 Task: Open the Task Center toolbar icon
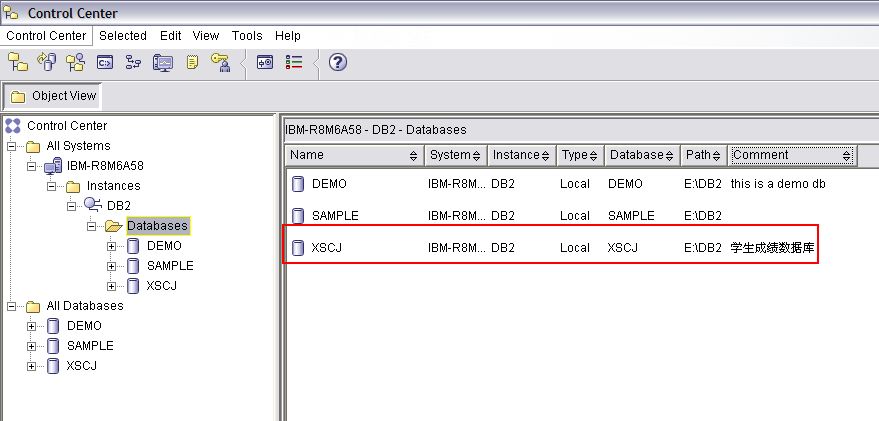(133, 62)
